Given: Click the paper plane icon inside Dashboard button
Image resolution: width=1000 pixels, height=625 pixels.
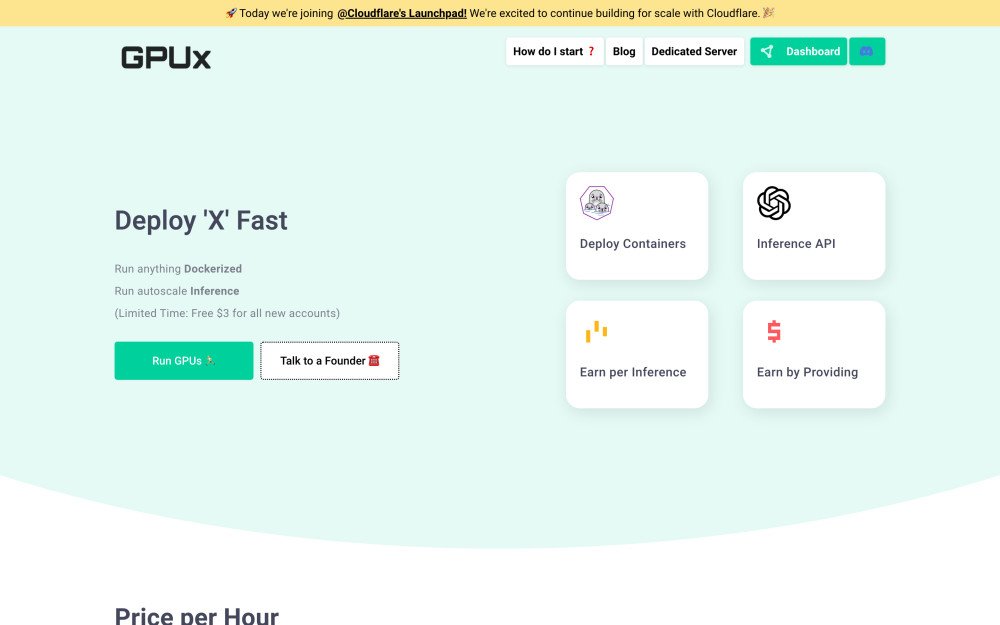Looking at the screenshot, I should coord(767,51).
